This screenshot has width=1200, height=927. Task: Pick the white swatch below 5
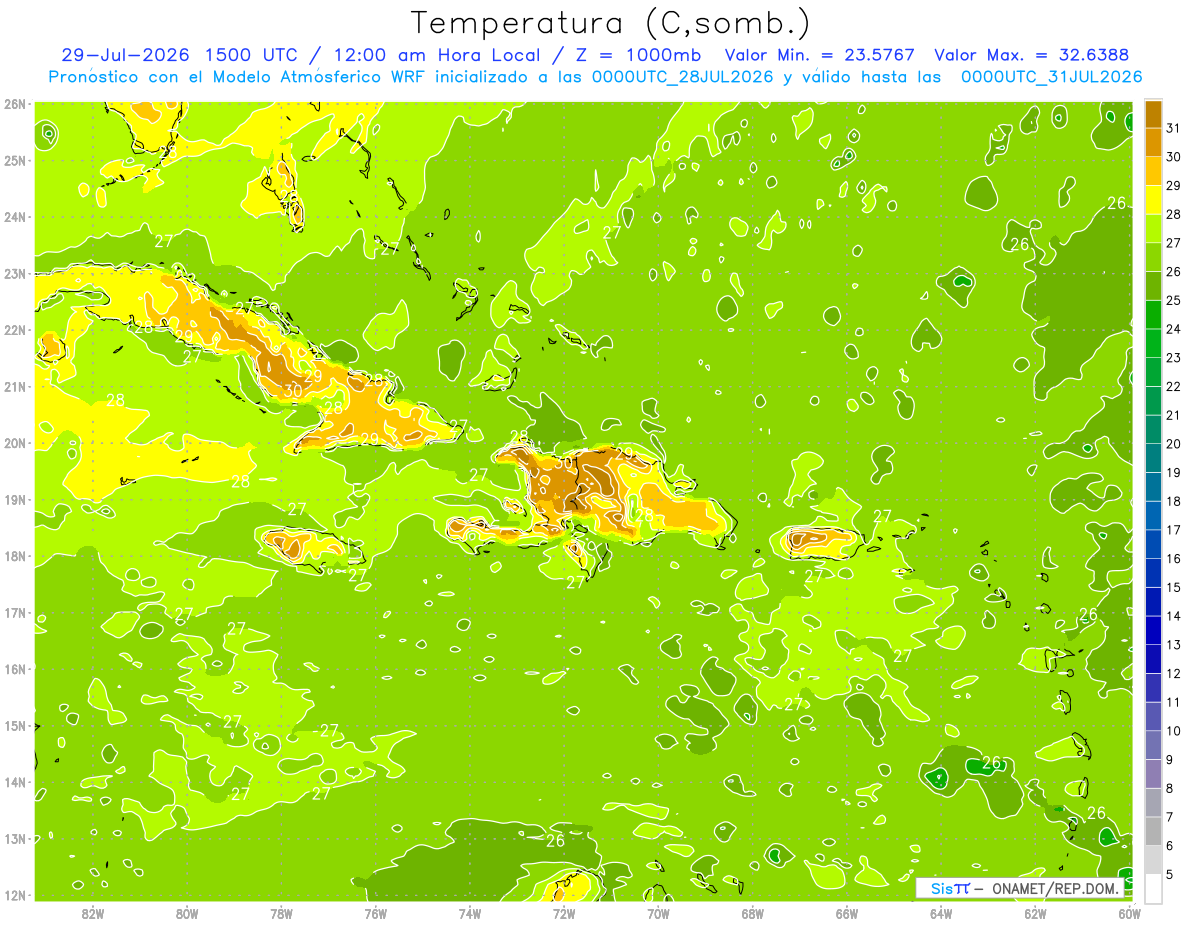pyautogui.click(x=1153, y=888)
